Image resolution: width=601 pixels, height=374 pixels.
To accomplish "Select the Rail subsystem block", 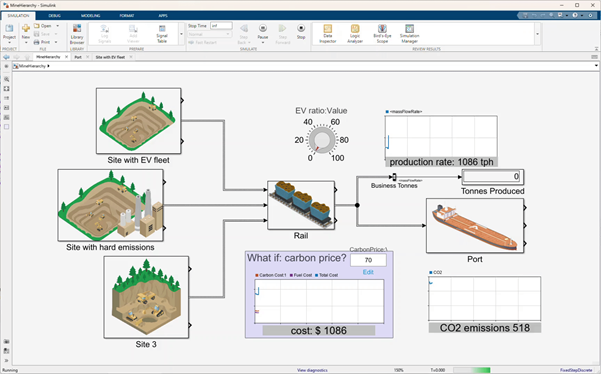I will 301,205.
